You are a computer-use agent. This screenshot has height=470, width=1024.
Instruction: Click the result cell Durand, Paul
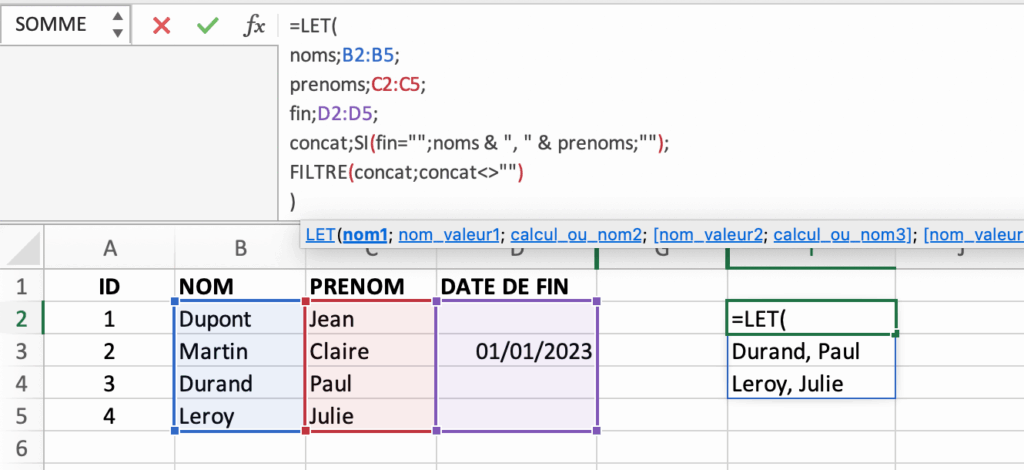coord(811,352)
